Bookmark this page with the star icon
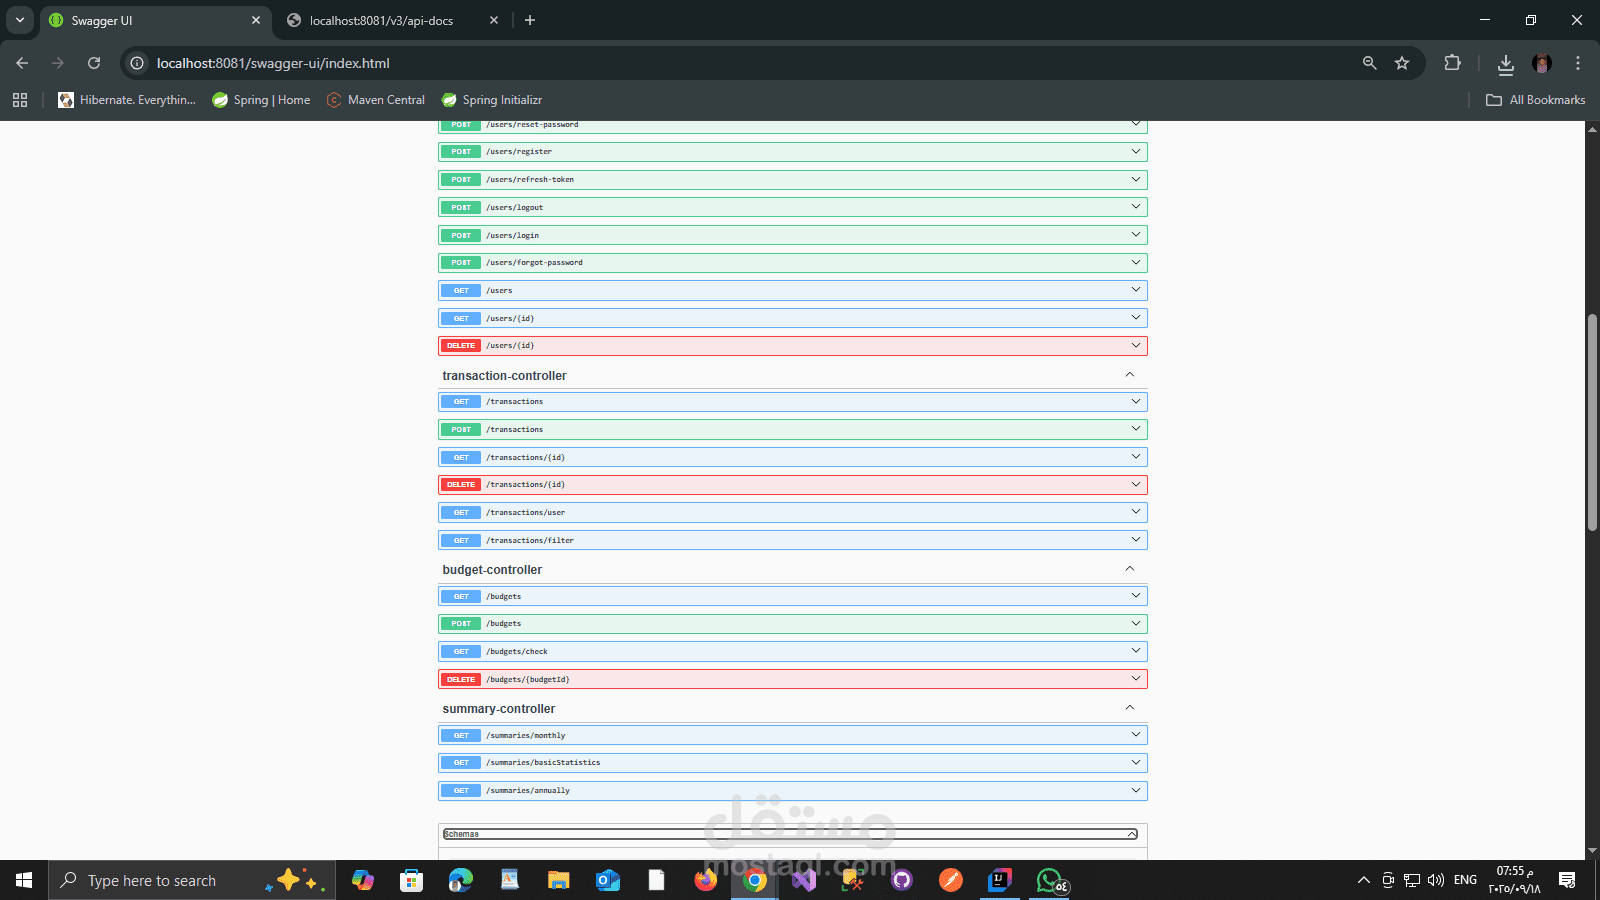Screen dimensions: 1600x900 [1402, 63]
